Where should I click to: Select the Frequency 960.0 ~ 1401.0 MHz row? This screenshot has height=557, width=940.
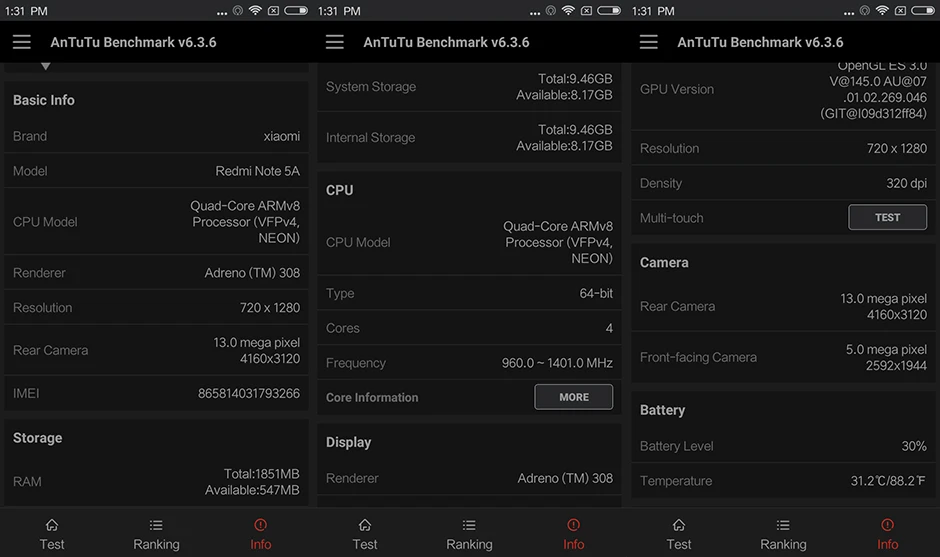point(469,363)
